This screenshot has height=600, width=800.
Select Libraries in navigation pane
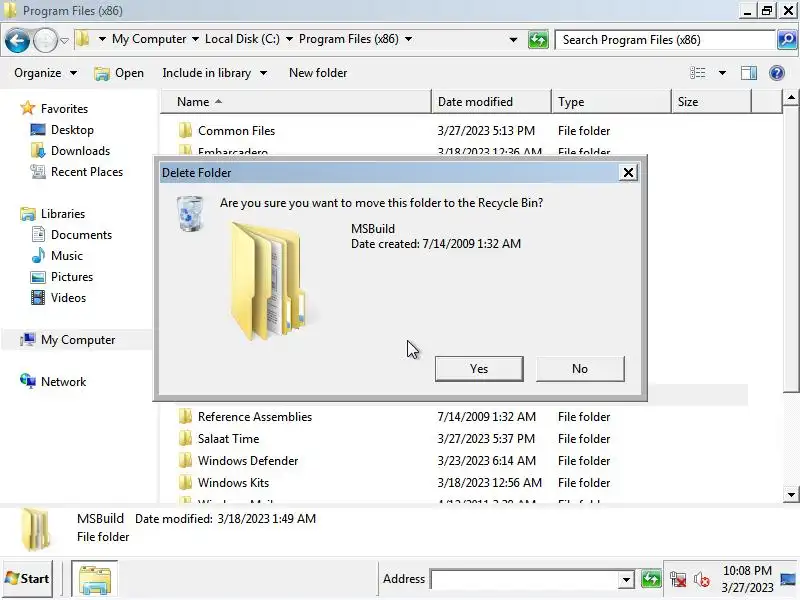point(63,214)
